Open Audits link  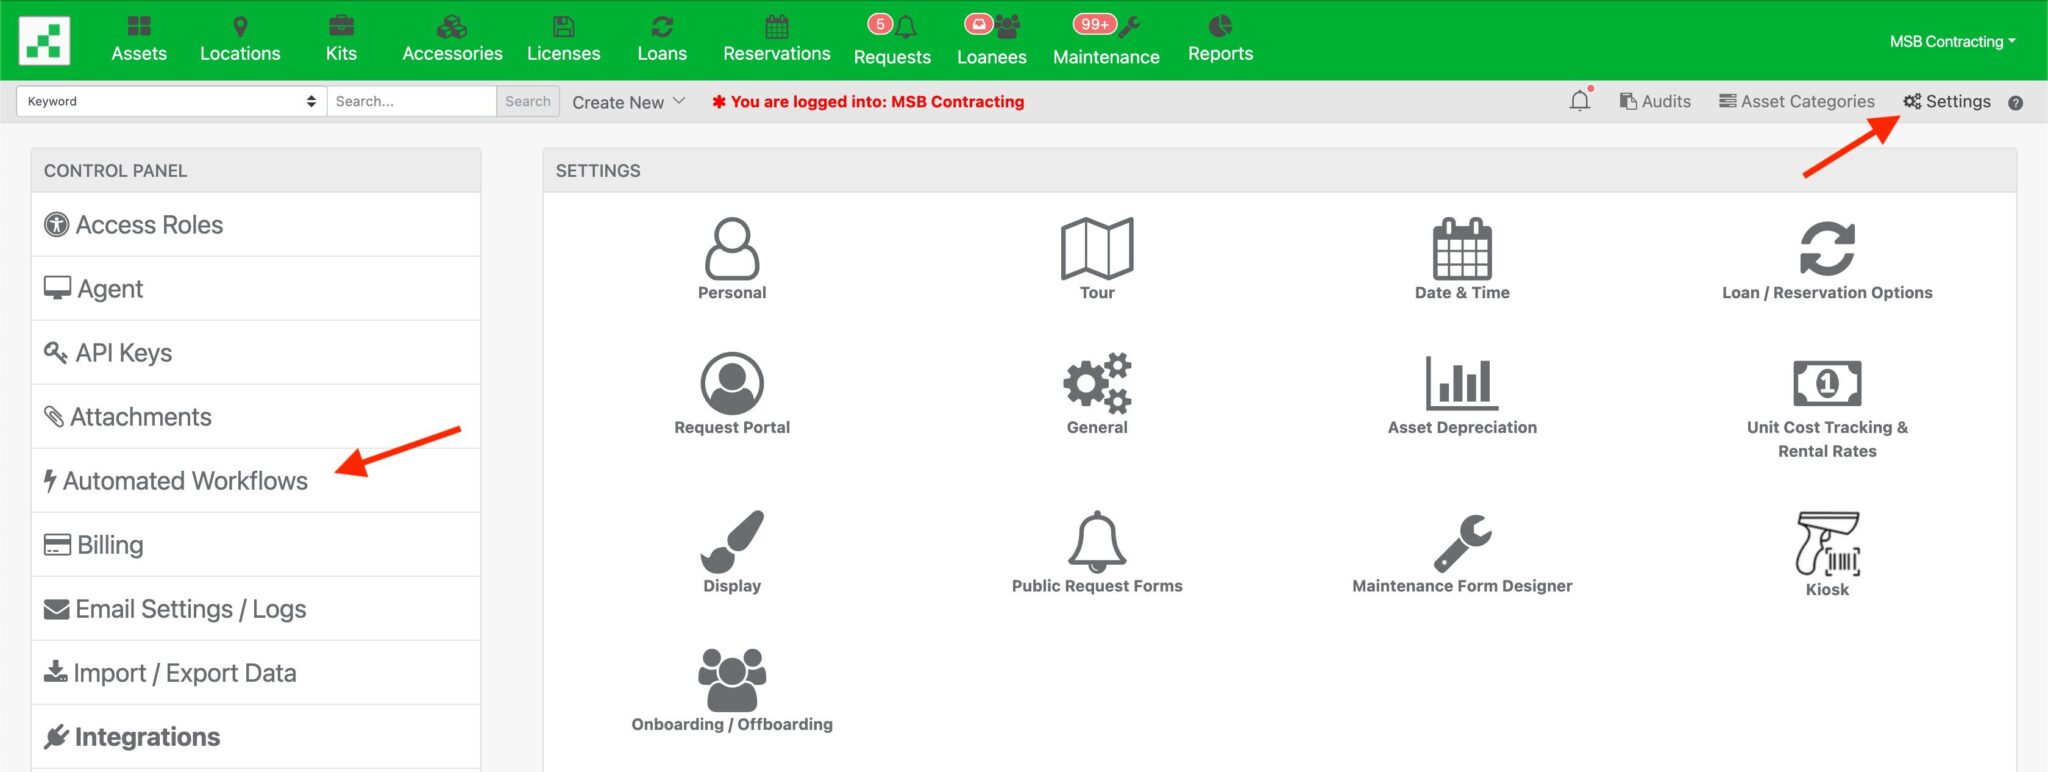1655,101
